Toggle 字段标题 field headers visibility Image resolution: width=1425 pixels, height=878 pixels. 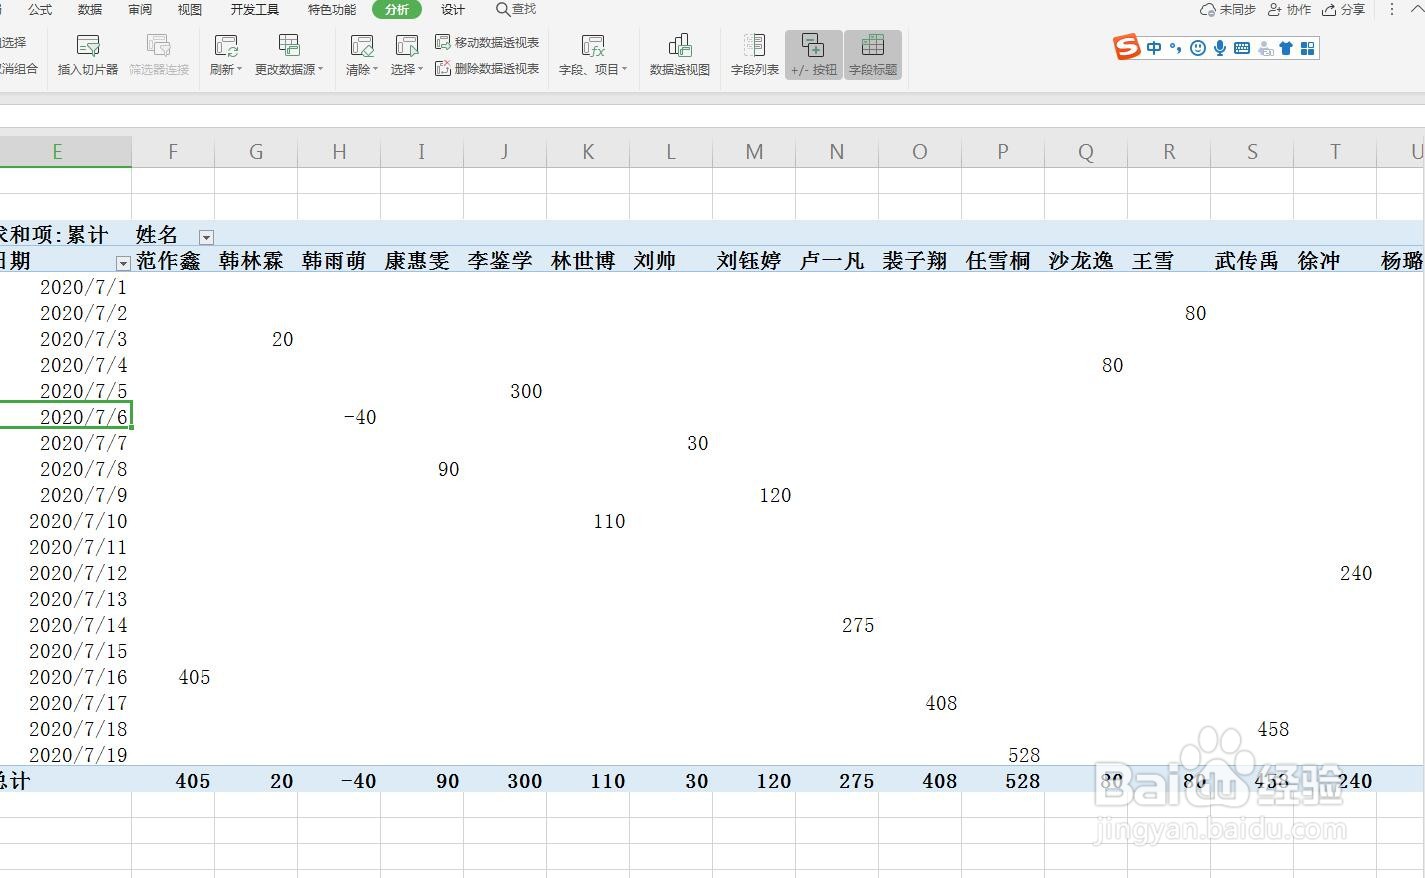[x=872, y=55]
